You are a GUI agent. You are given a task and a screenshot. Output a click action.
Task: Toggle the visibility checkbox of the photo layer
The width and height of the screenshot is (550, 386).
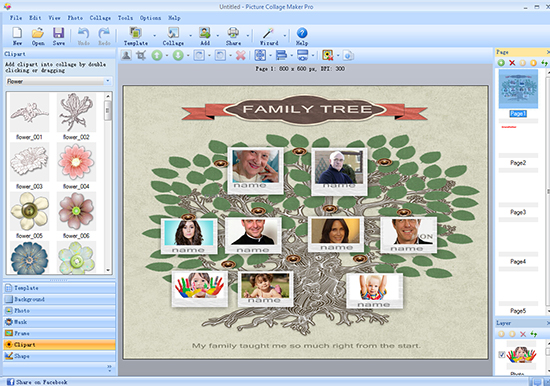click(502, 355)
